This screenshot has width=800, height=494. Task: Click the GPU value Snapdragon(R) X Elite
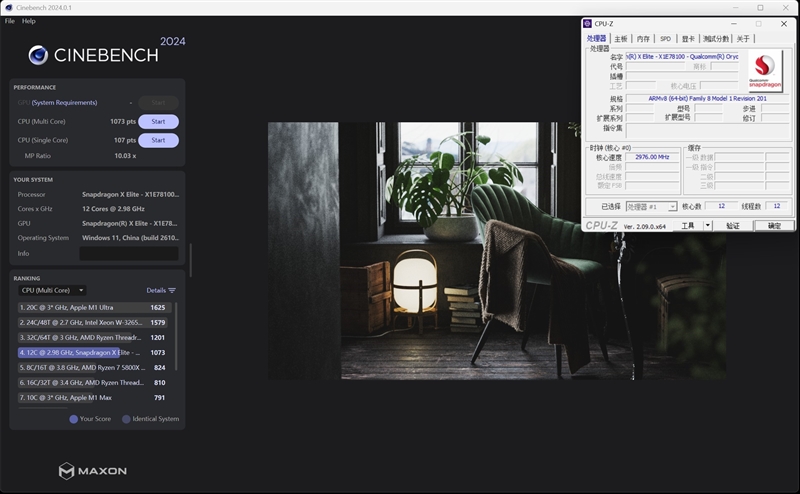130,224
